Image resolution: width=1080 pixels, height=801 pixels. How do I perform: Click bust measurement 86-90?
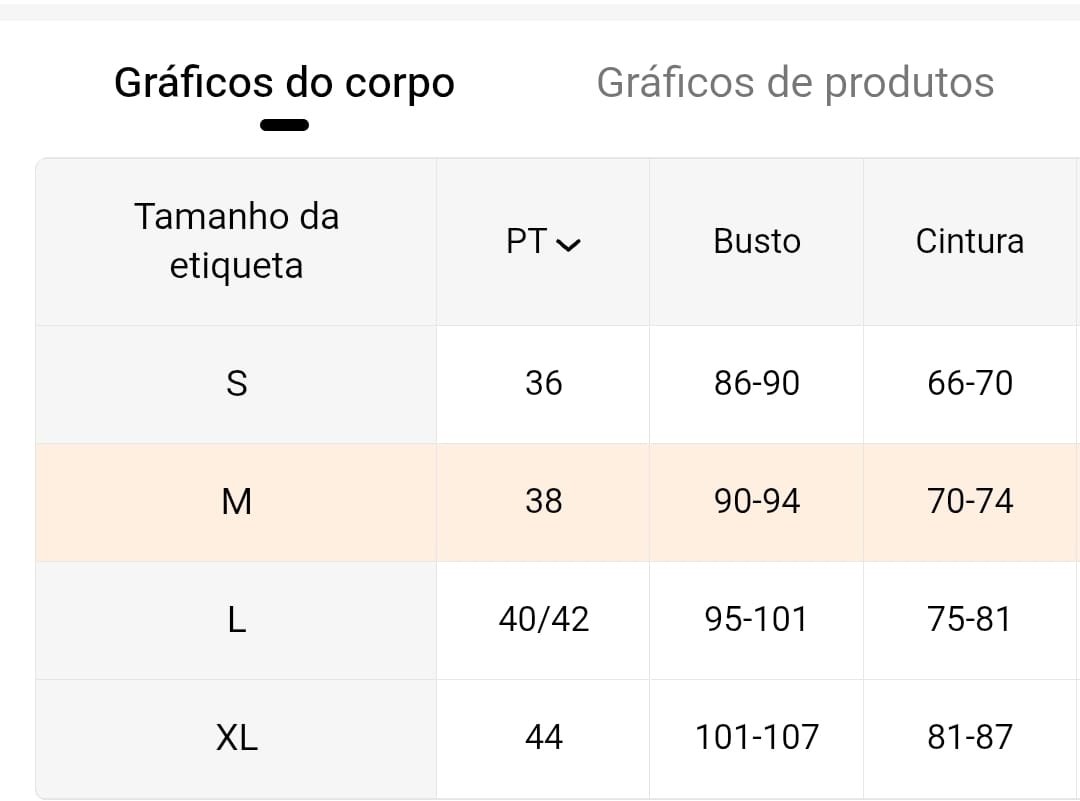756,383
